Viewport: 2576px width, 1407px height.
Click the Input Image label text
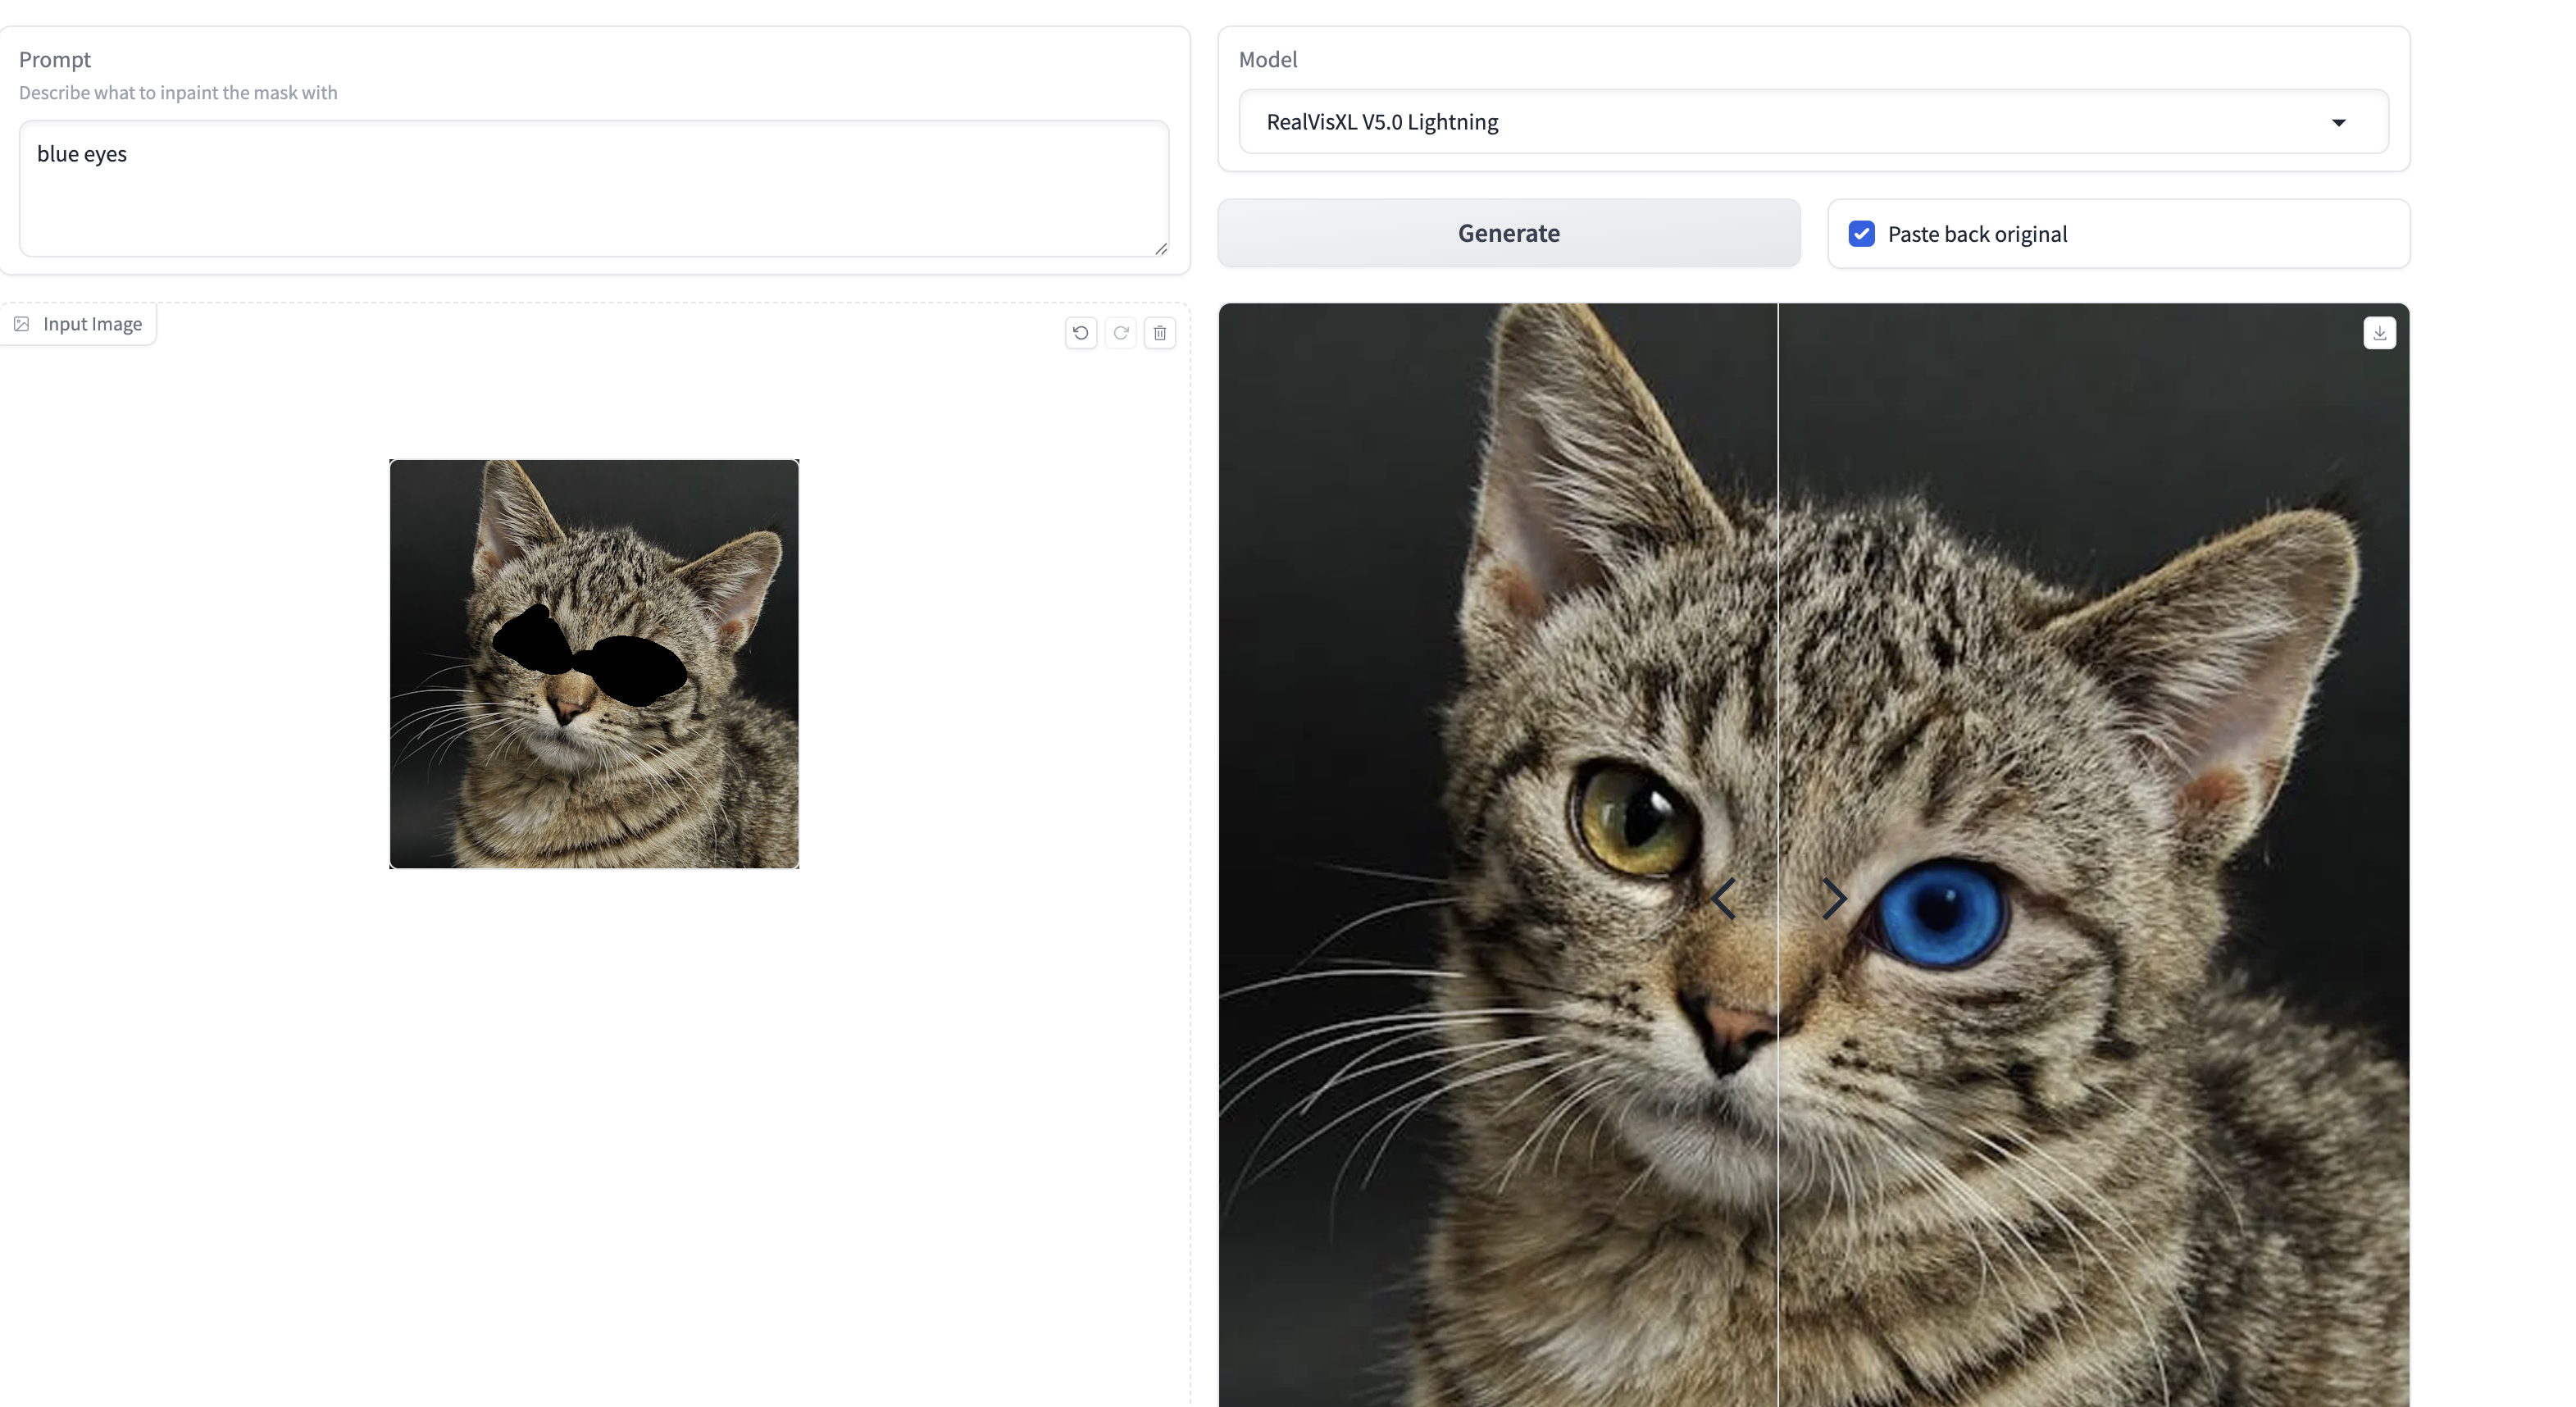[92, 324]
